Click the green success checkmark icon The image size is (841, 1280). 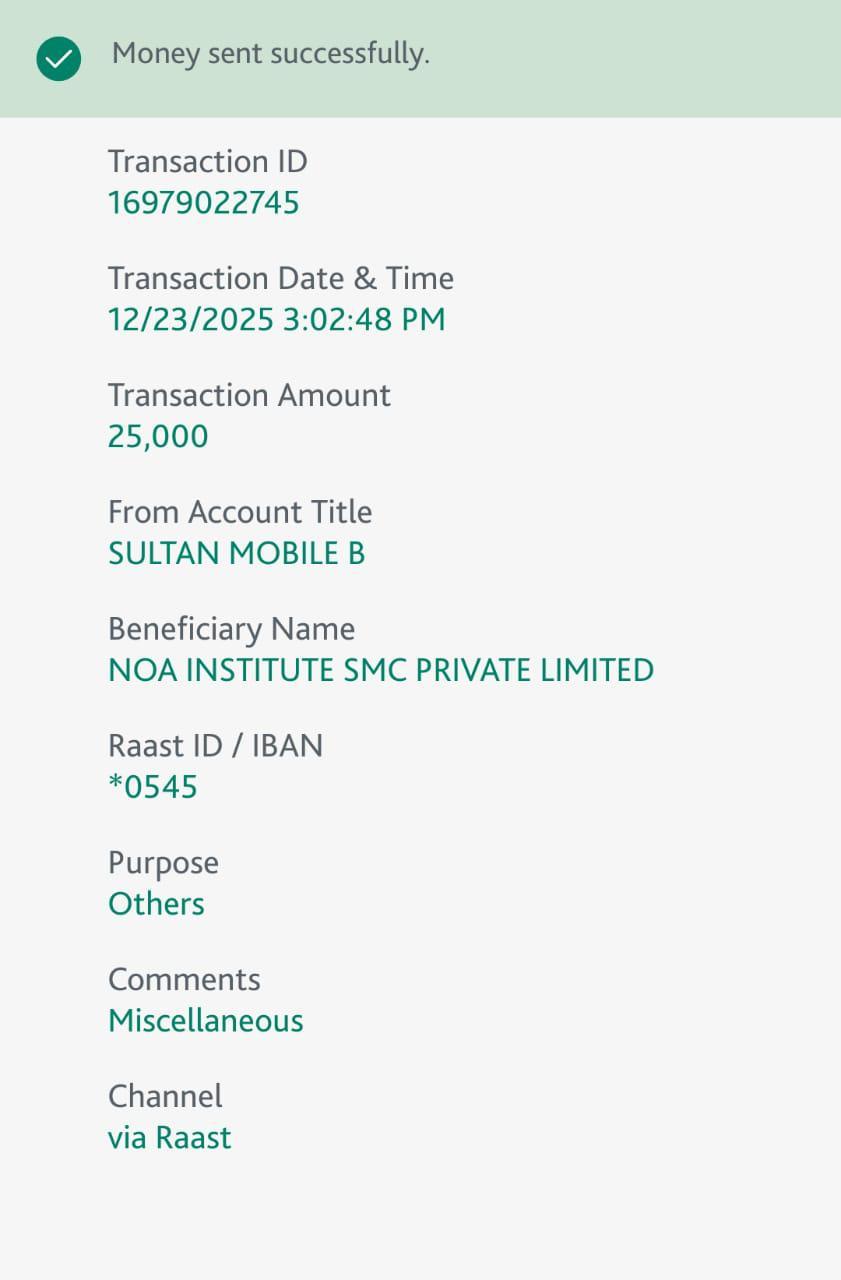(59, 59)
